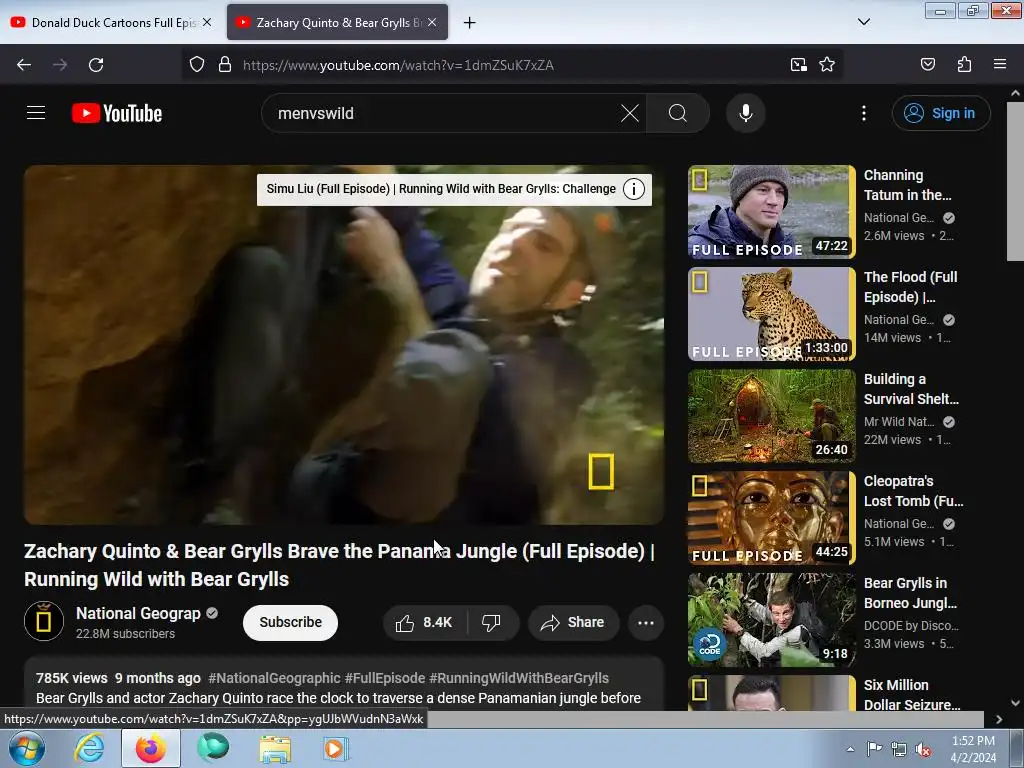Screen dimensions: 1024x768
Task: Click the forward navigation arrow
Action: [x=60, y=65]
